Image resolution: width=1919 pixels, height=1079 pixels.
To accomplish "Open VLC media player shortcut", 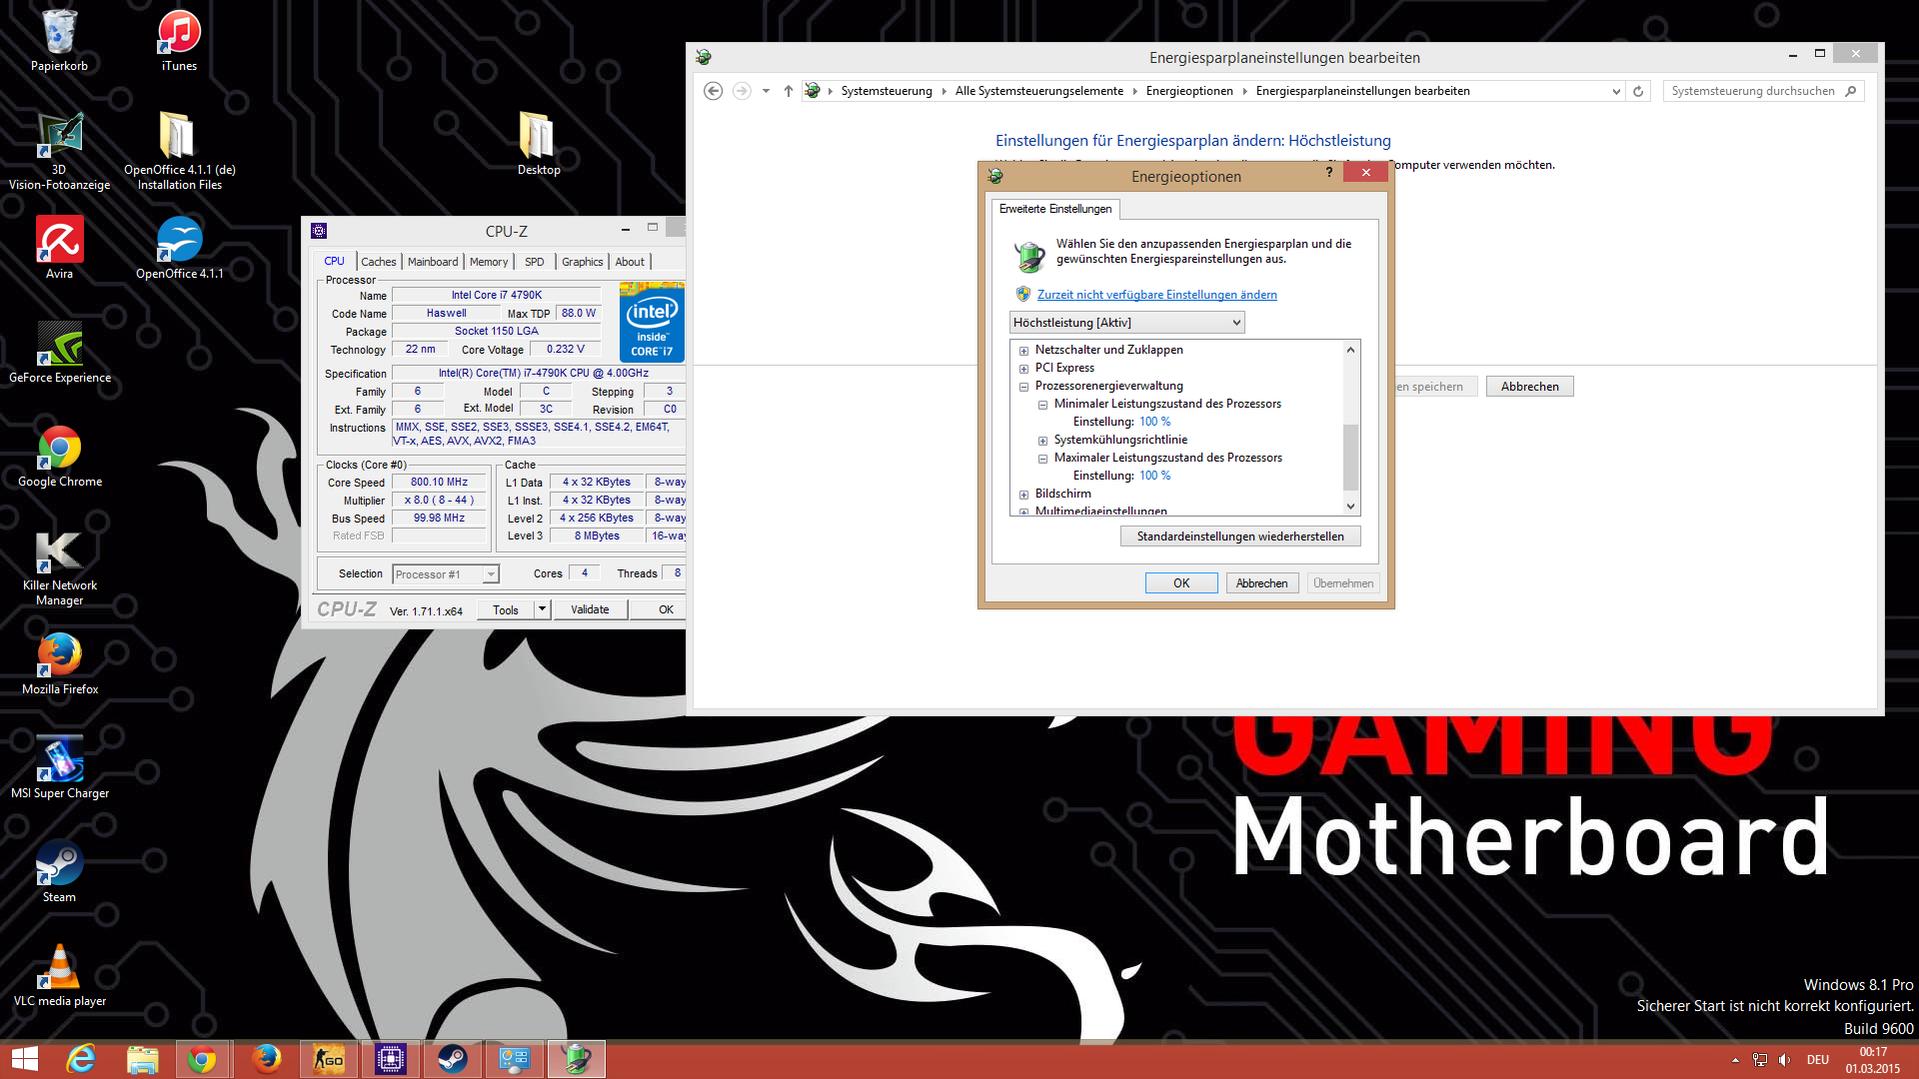I will click(59, 975).
